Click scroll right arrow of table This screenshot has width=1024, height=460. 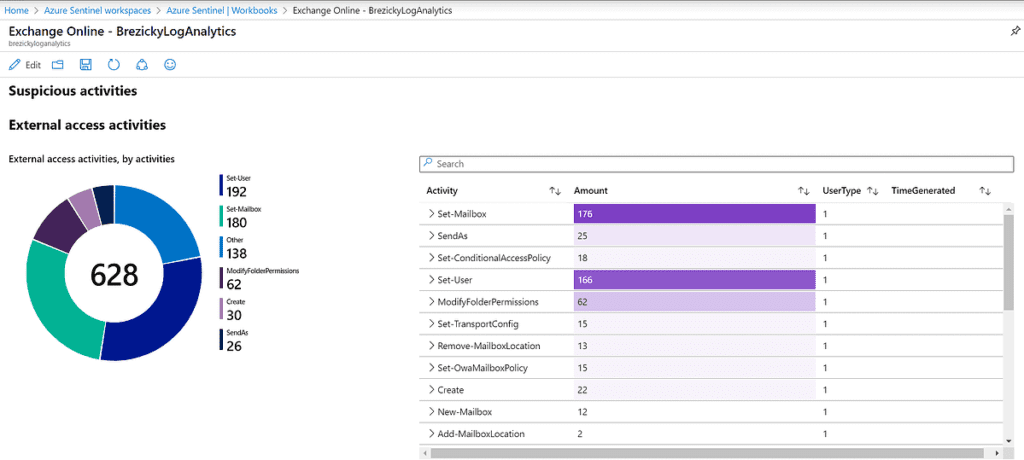click(x=996, y=452)
